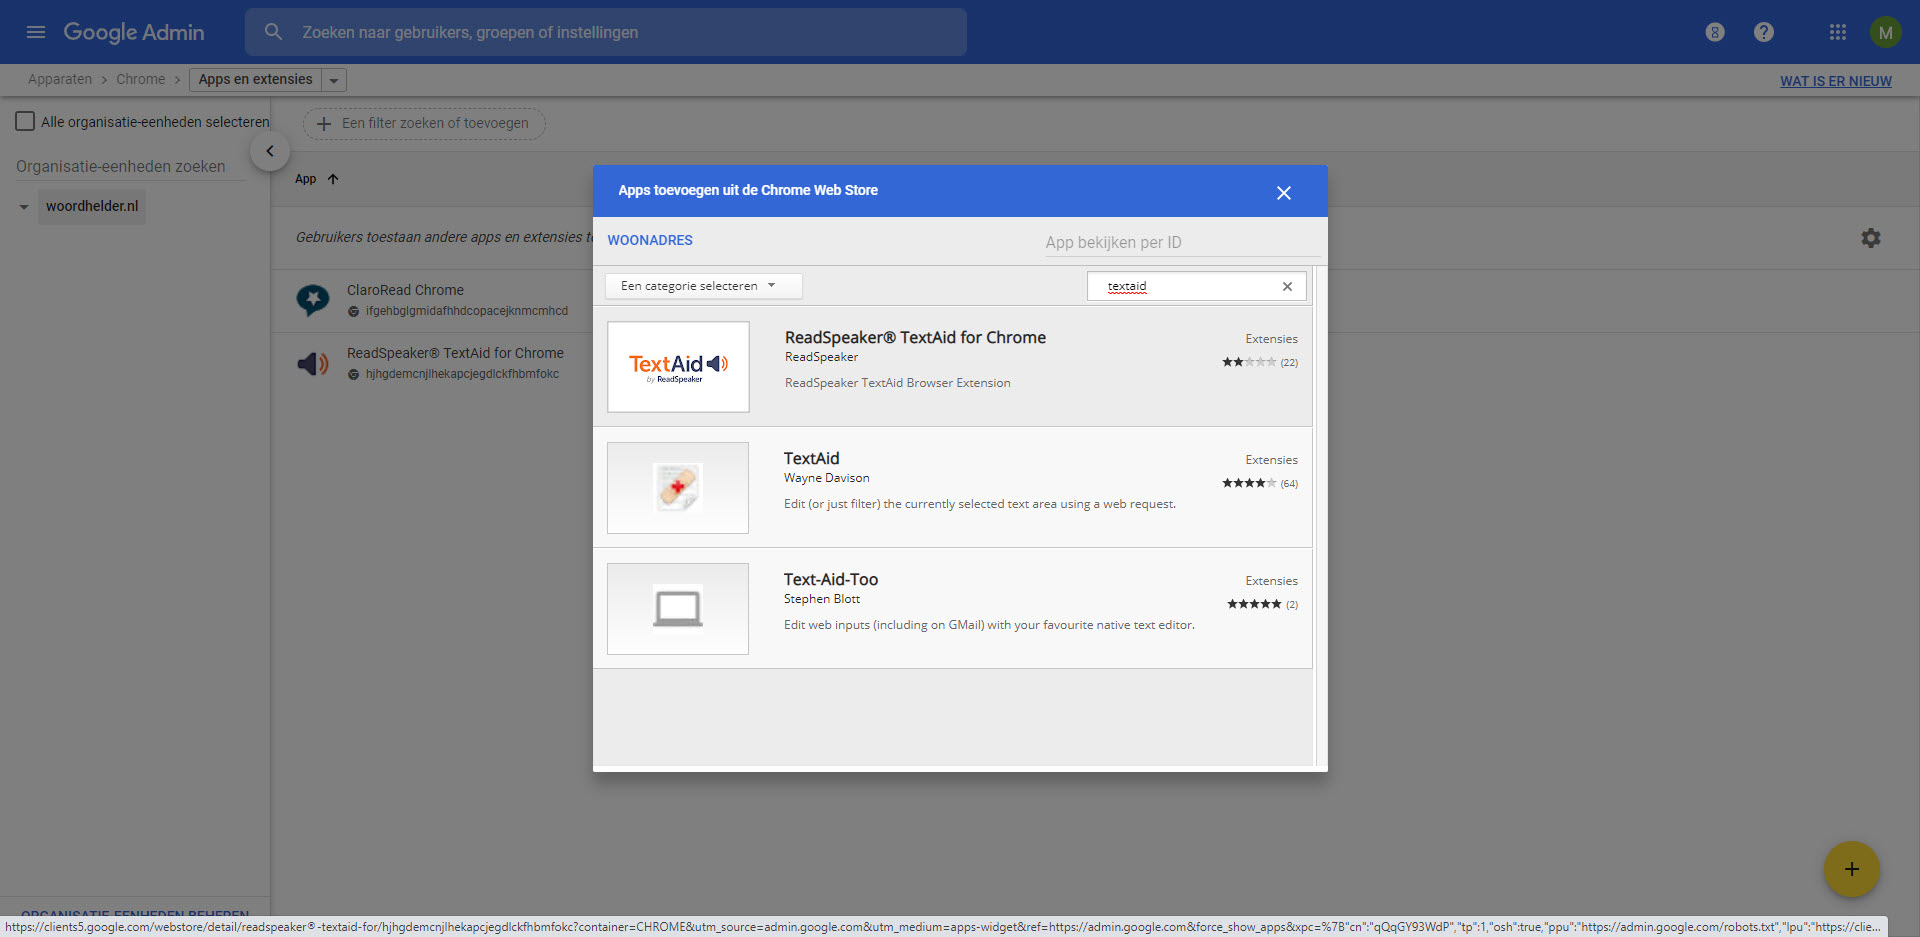Collapse the woordhelder.nl tree arrow
This screenshot has width=1920, height=937.
pos(24,207)
